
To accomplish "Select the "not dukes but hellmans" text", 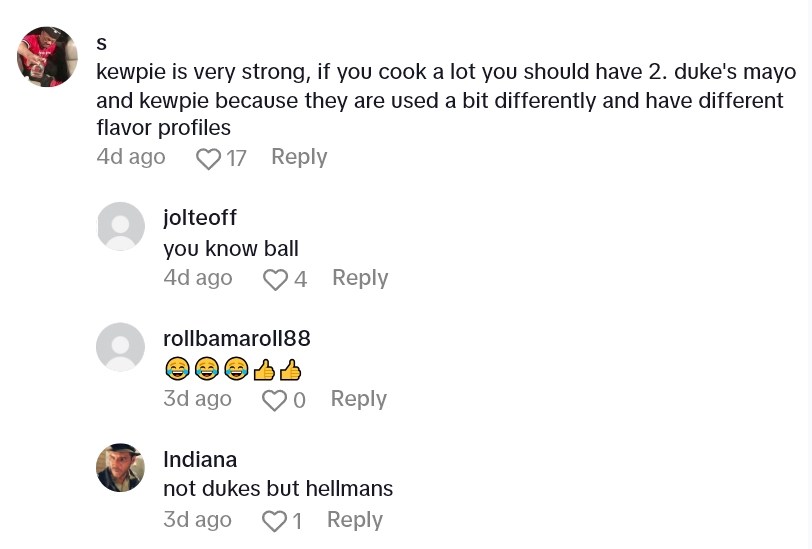I will [x=278, y=490].
